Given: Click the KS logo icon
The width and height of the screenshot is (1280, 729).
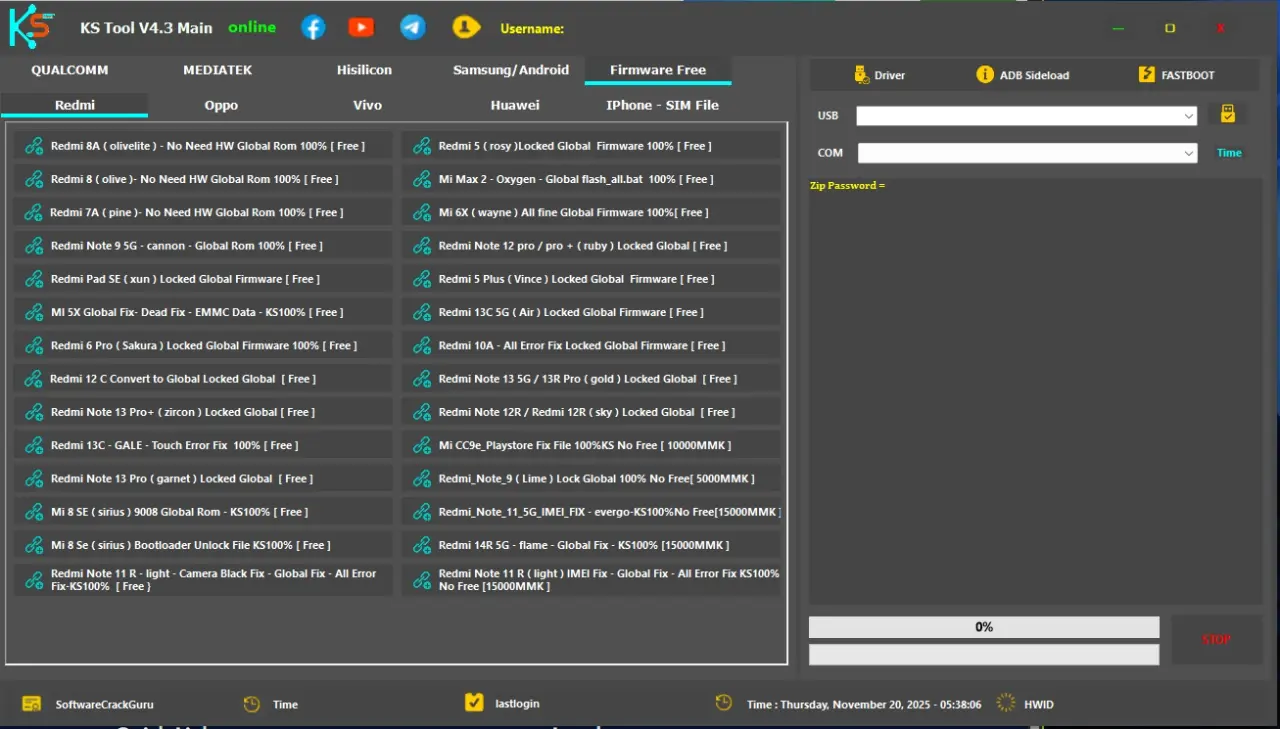Looking at the screenshot, I should point(30,27).
